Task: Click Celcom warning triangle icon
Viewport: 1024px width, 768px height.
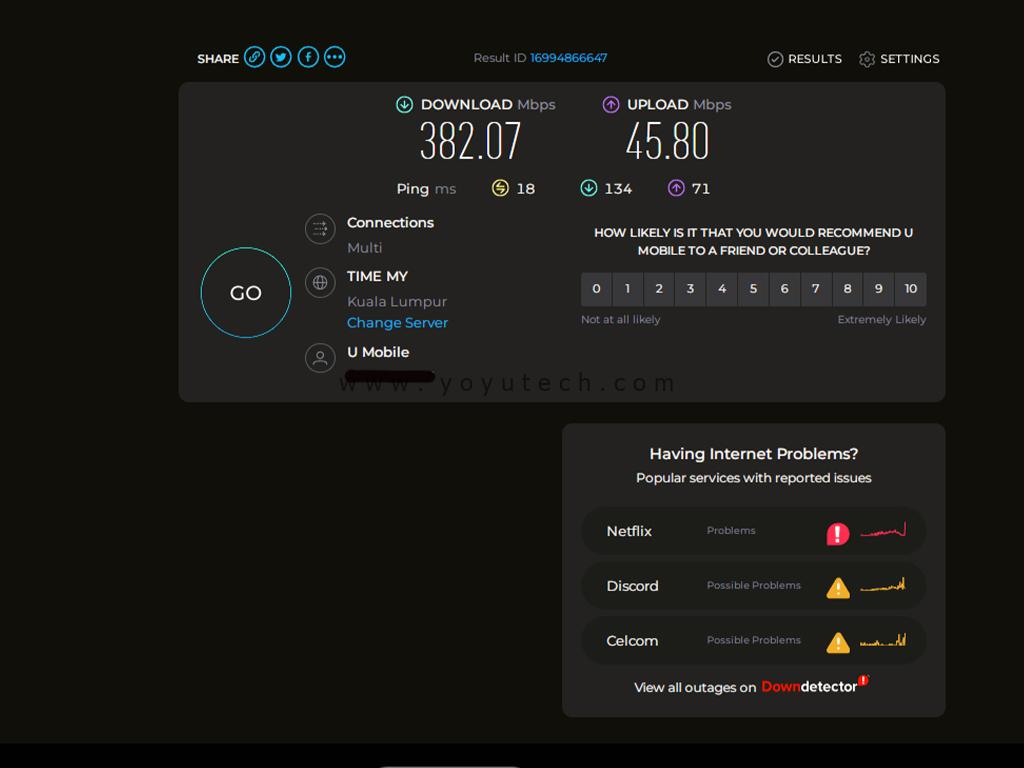Action: 838,643
